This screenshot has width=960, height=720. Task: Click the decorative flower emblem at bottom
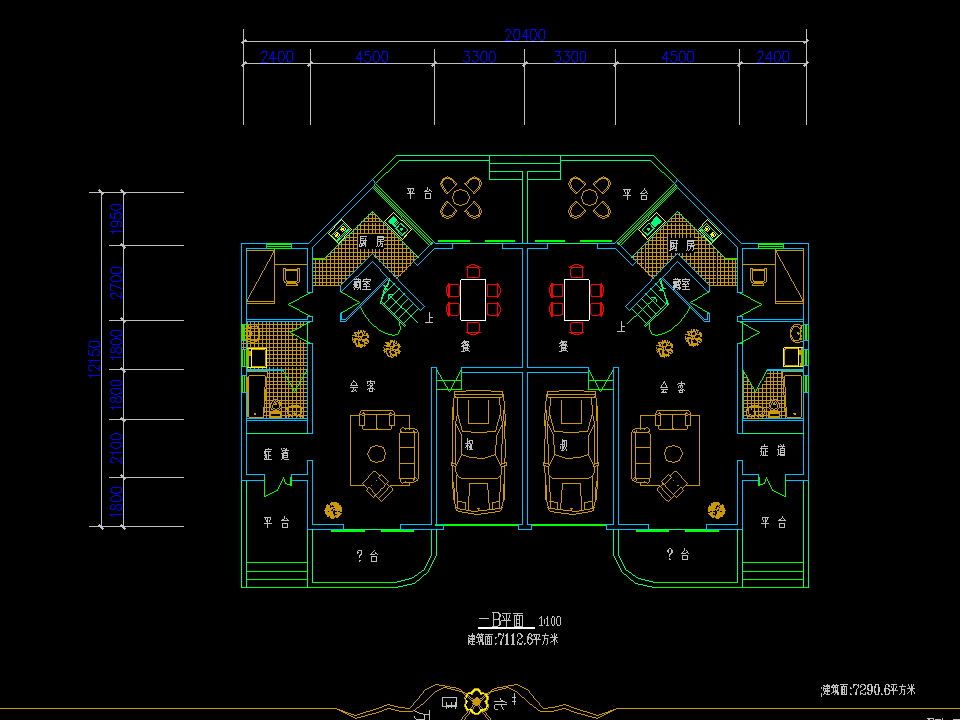[475, 702]
